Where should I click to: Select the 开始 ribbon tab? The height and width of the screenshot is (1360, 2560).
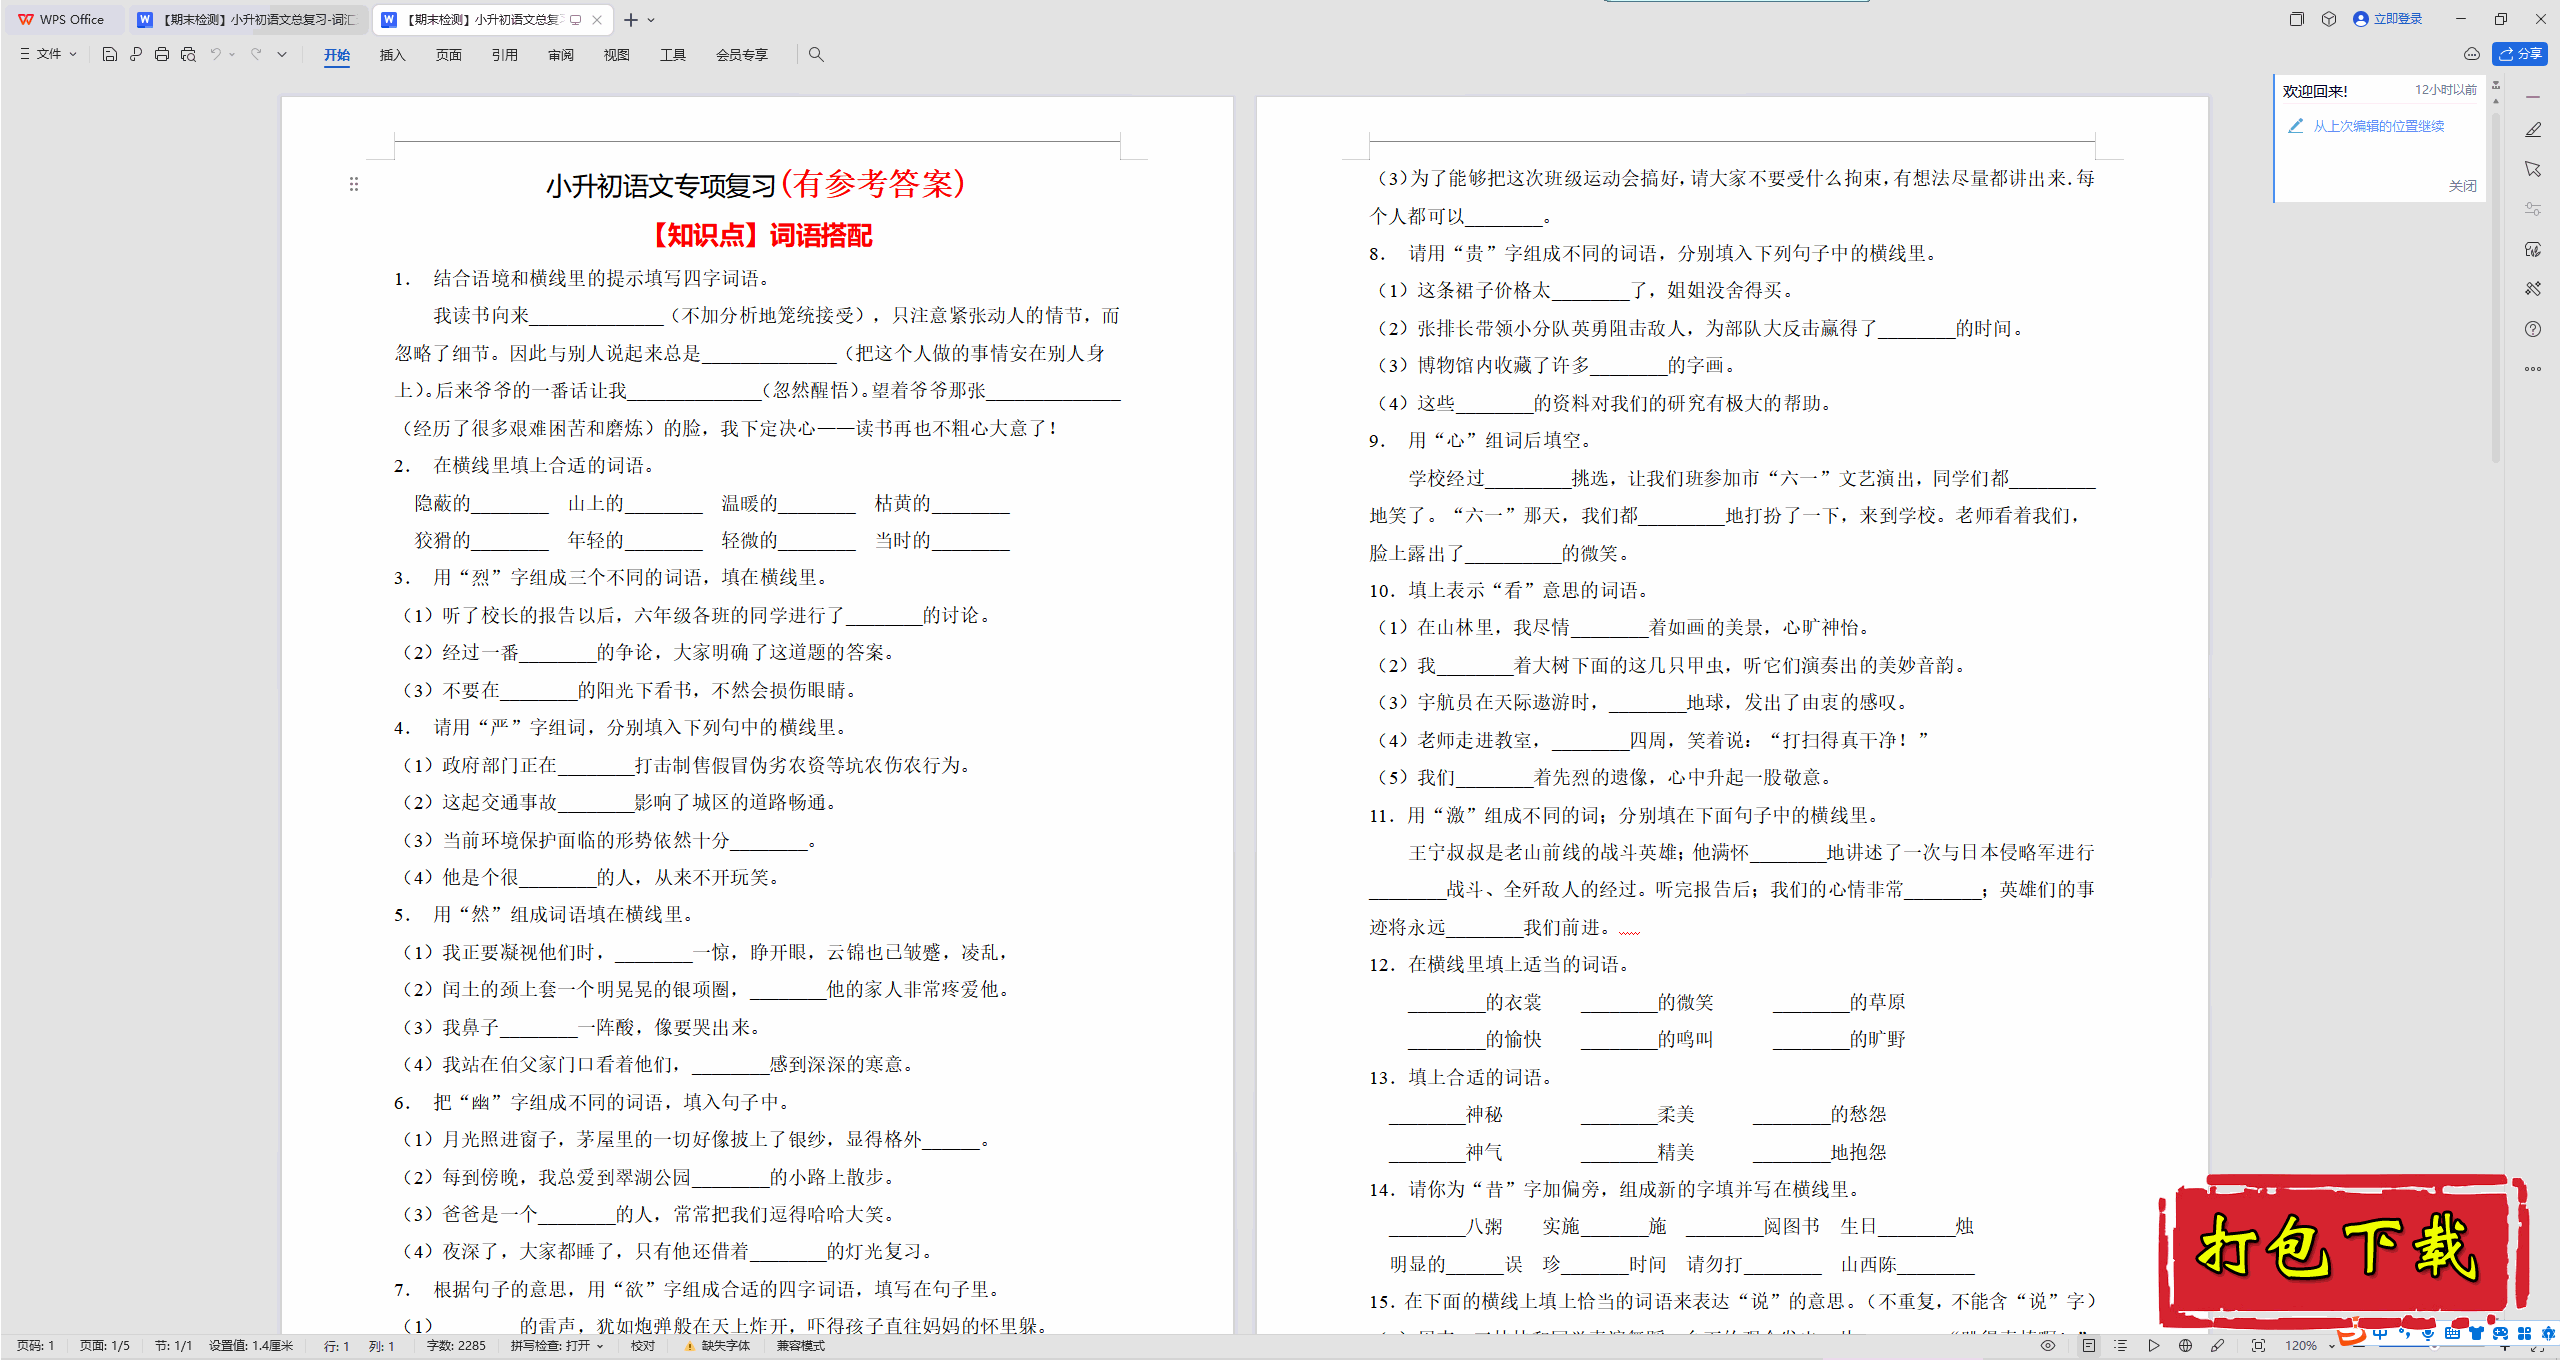click(337, 55)
